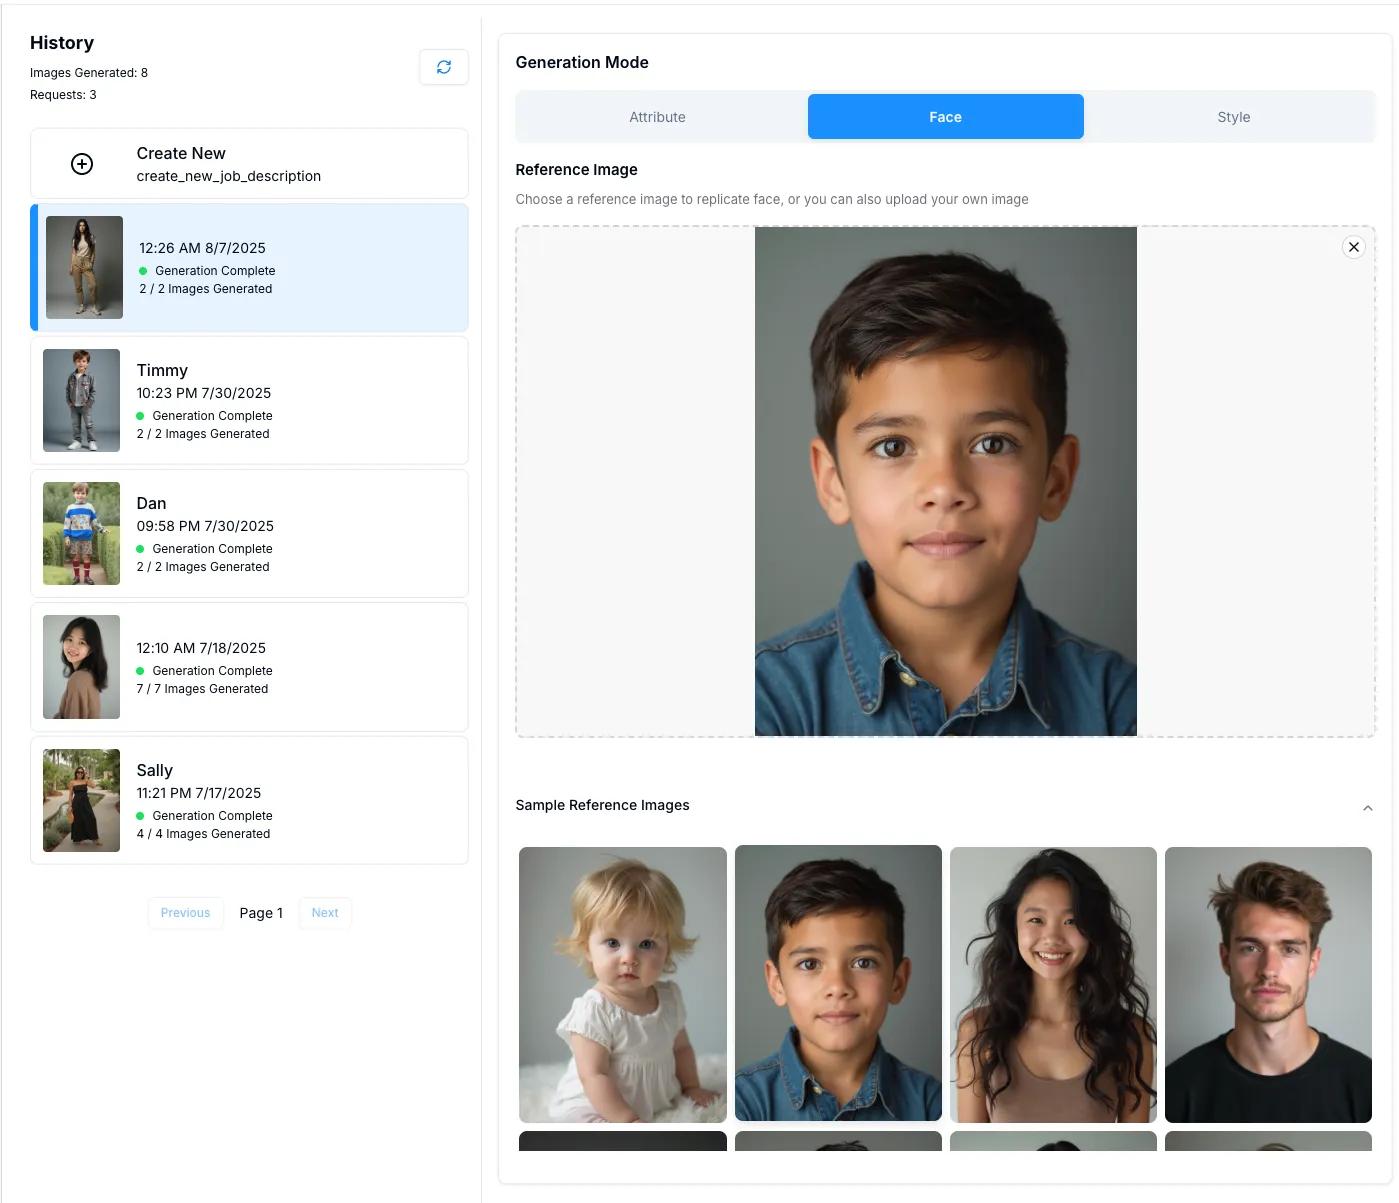
Task: Switch to the Style generation mode
Action: click(x=1233, y=116)
